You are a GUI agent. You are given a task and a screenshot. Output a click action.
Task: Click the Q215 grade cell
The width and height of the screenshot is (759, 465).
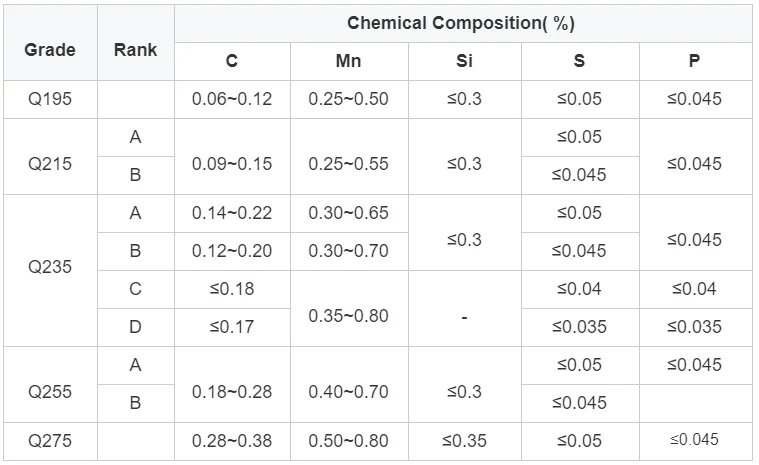(x=49, y=163)
